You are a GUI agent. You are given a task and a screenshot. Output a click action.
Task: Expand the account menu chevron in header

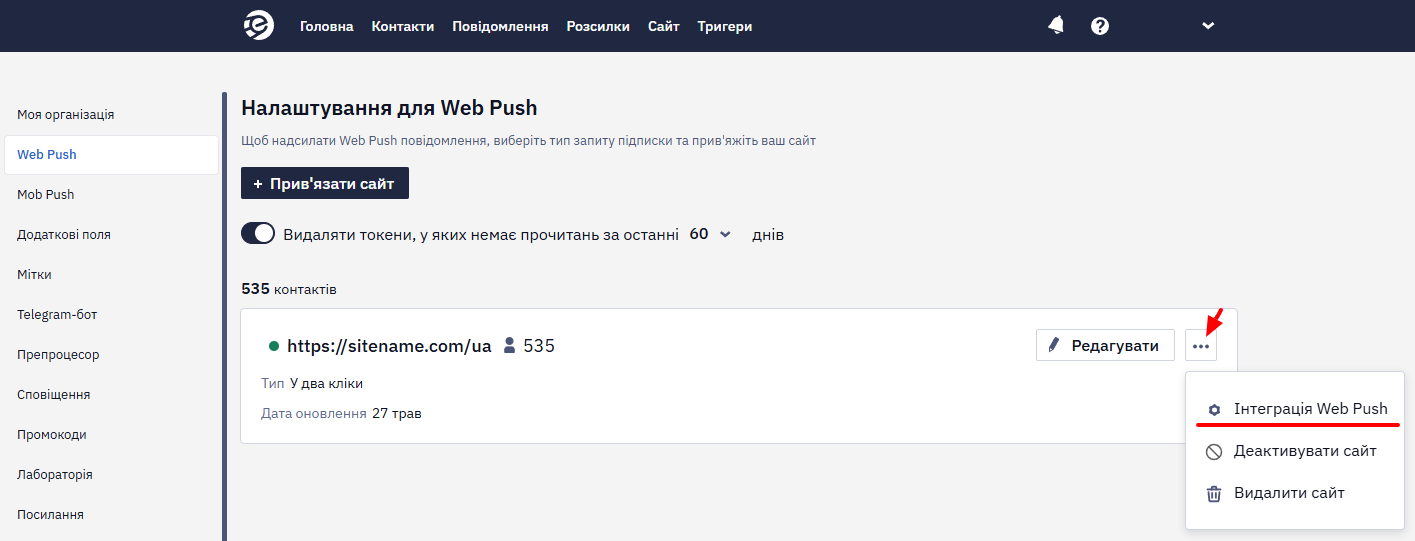[1208, 26]
